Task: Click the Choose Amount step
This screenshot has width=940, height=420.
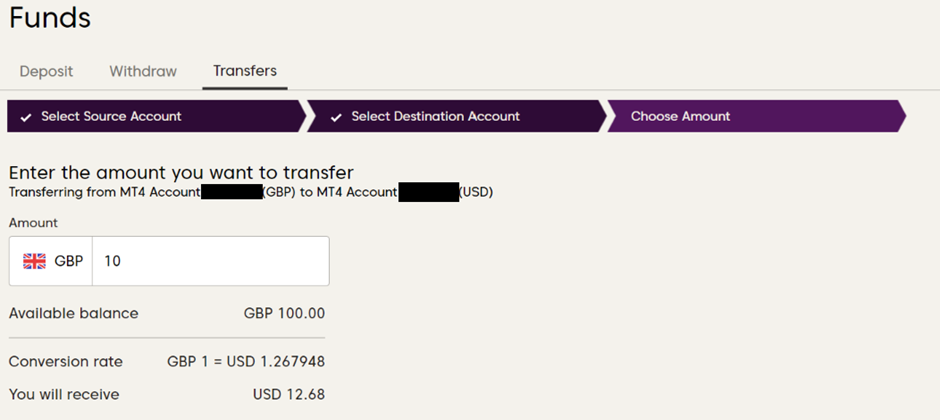Action: [680, 116]
